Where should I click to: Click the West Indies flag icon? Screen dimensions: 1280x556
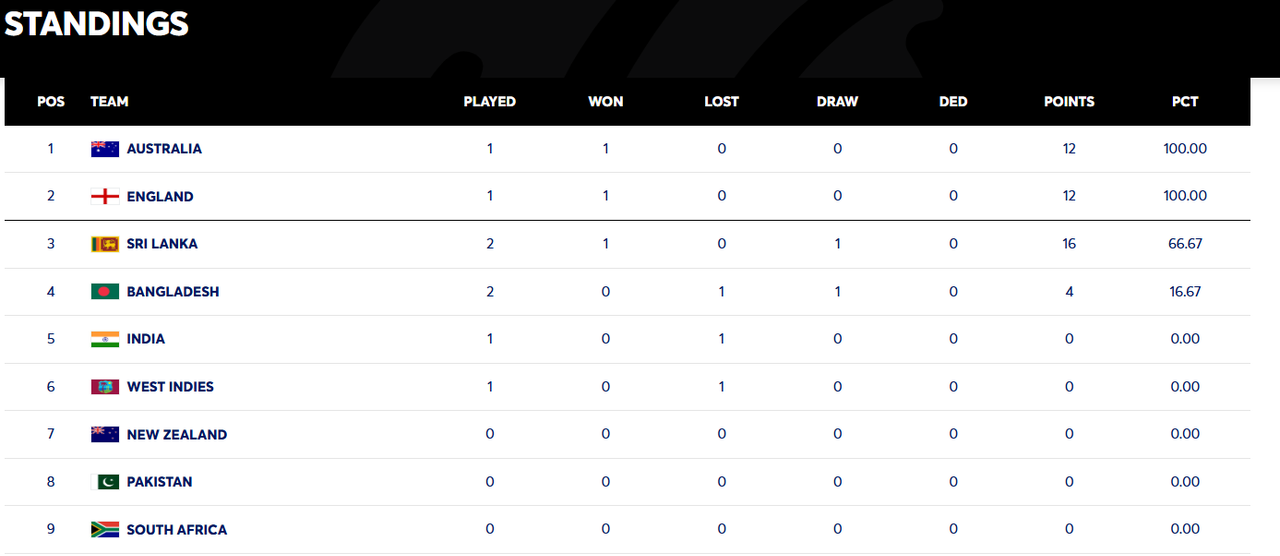point(105,387)
